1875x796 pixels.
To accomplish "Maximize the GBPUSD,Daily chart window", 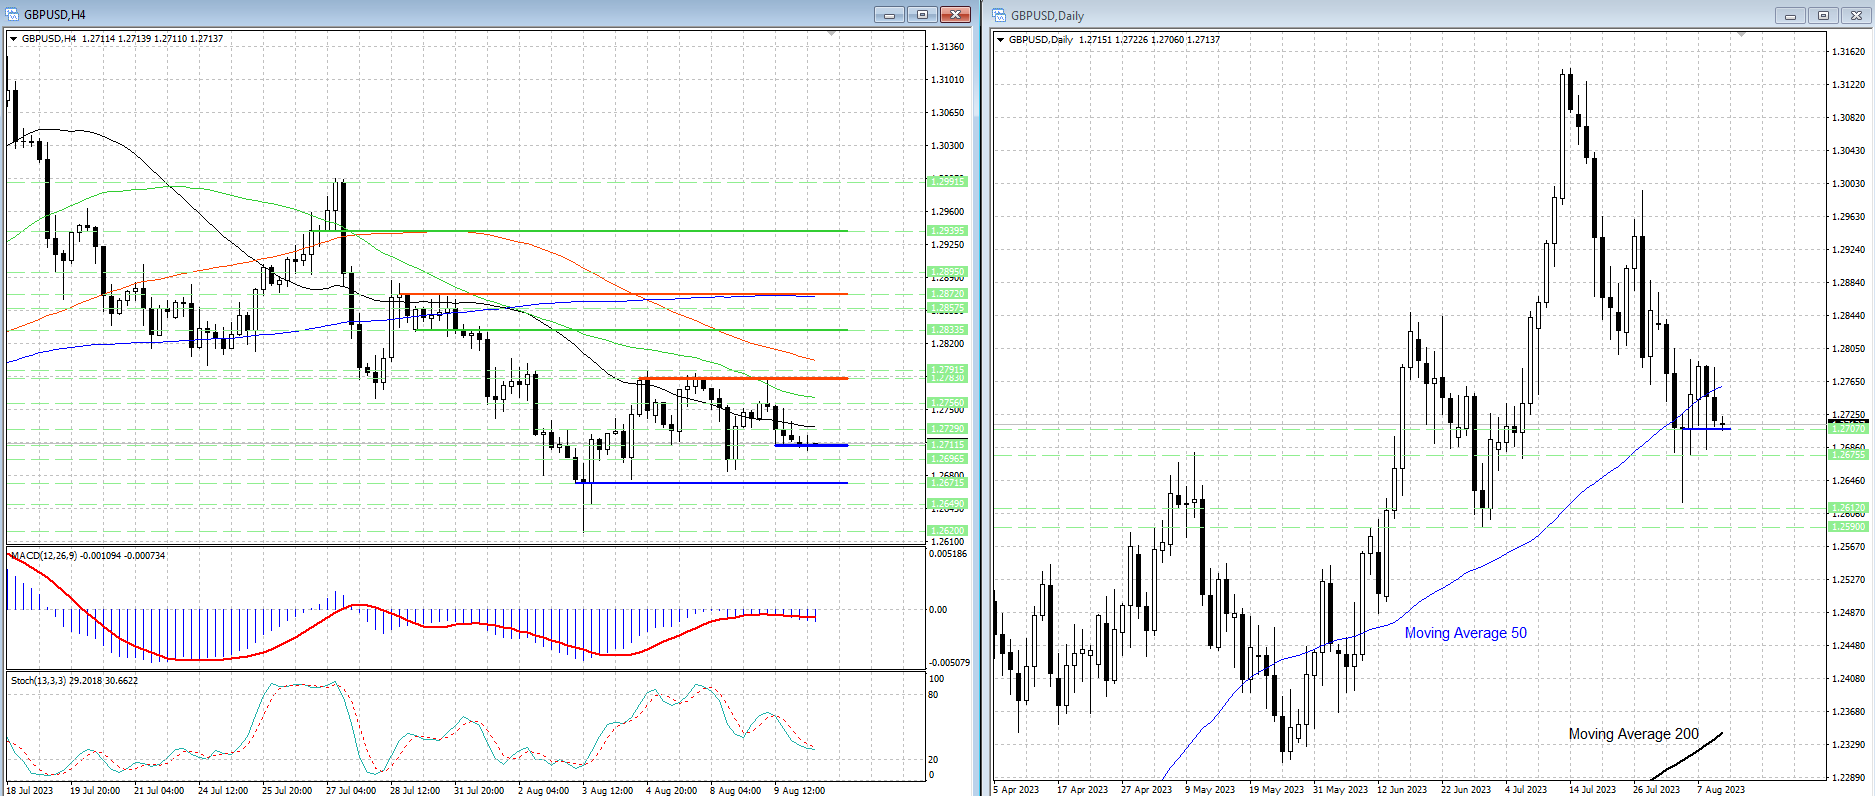I will [1823, 15].
